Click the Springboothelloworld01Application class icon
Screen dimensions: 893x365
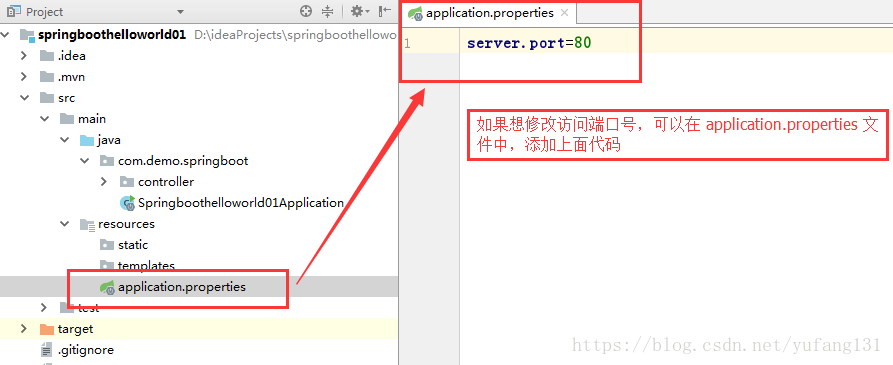tap(128, 203)
